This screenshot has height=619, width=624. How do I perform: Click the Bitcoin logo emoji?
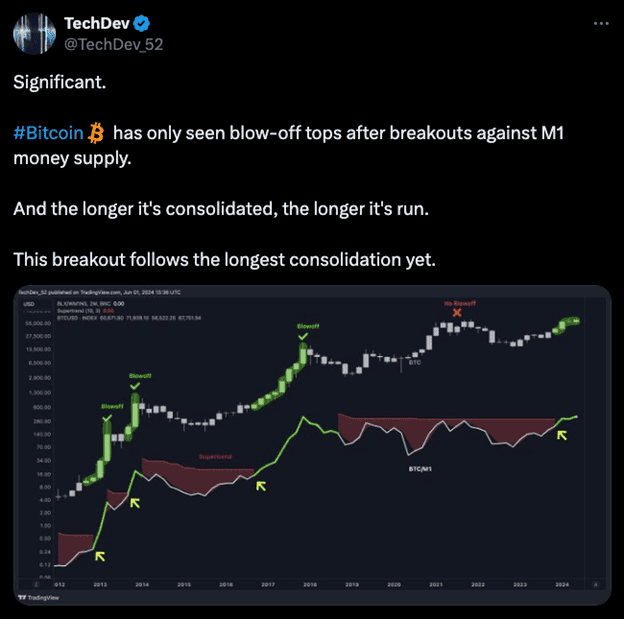[x=96, y=133]
